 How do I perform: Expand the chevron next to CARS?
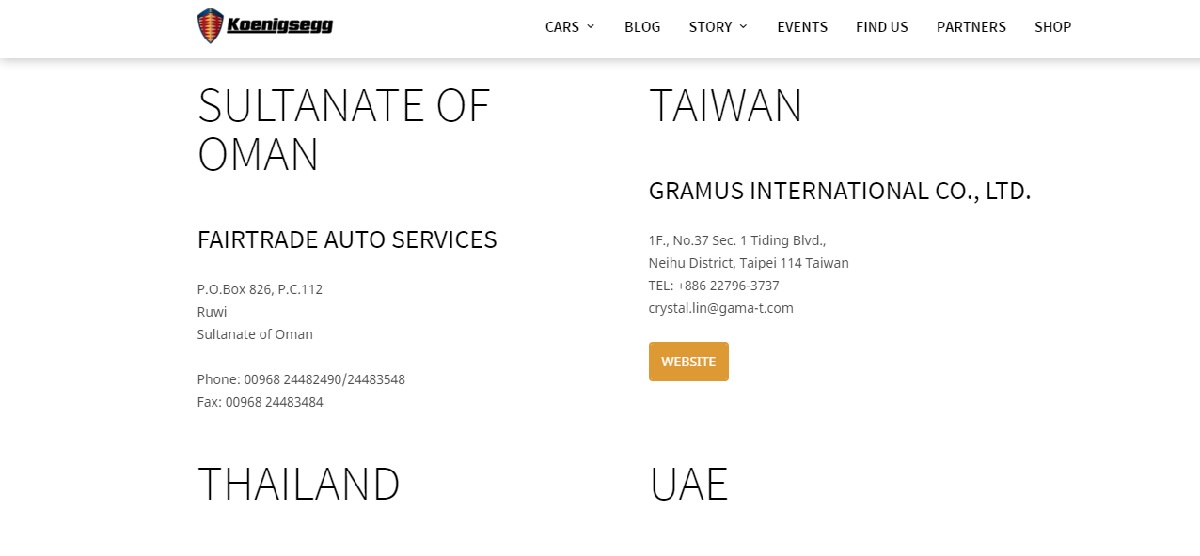click(x=591, y=27)
